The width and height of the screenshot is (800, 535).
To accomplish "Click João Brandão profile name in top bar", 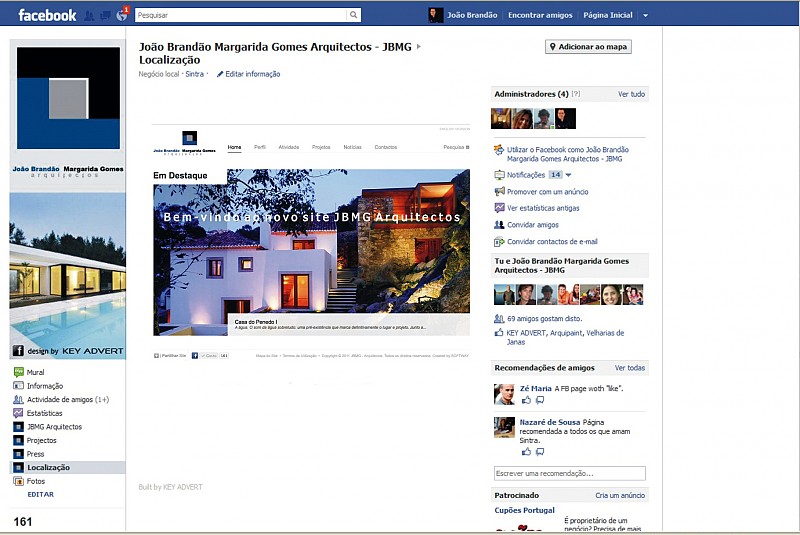I will (x=472, y=15).
